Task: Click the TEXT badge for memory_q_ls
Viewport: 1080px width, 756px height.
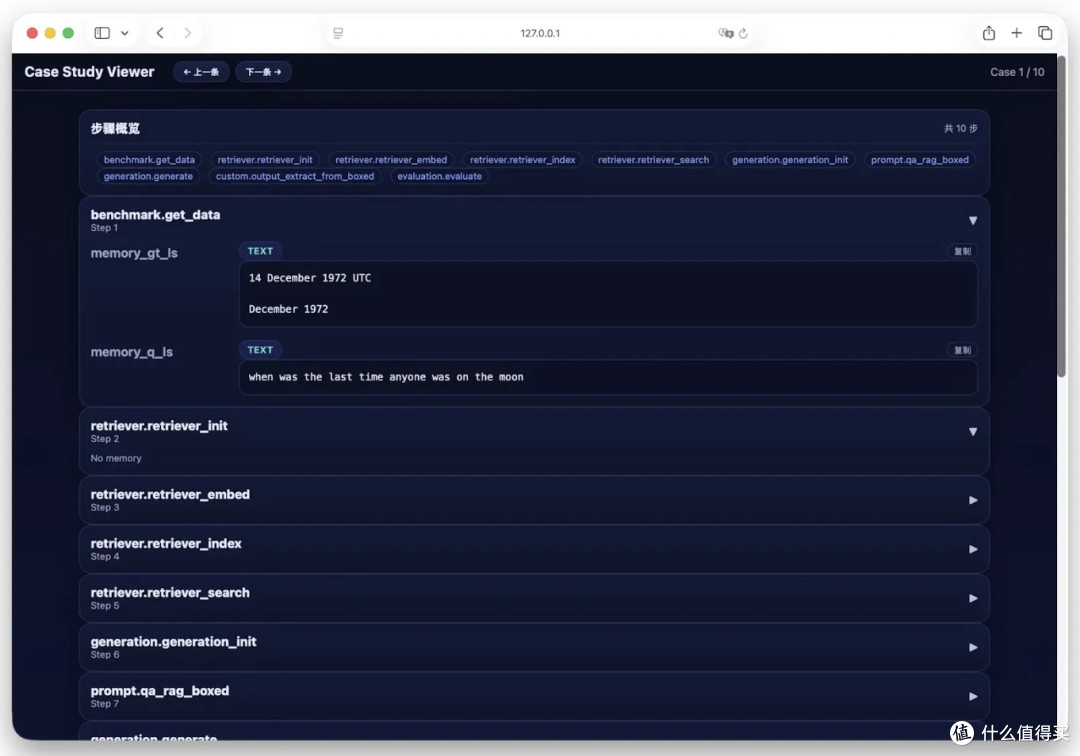Action: (x=260, y=350)
